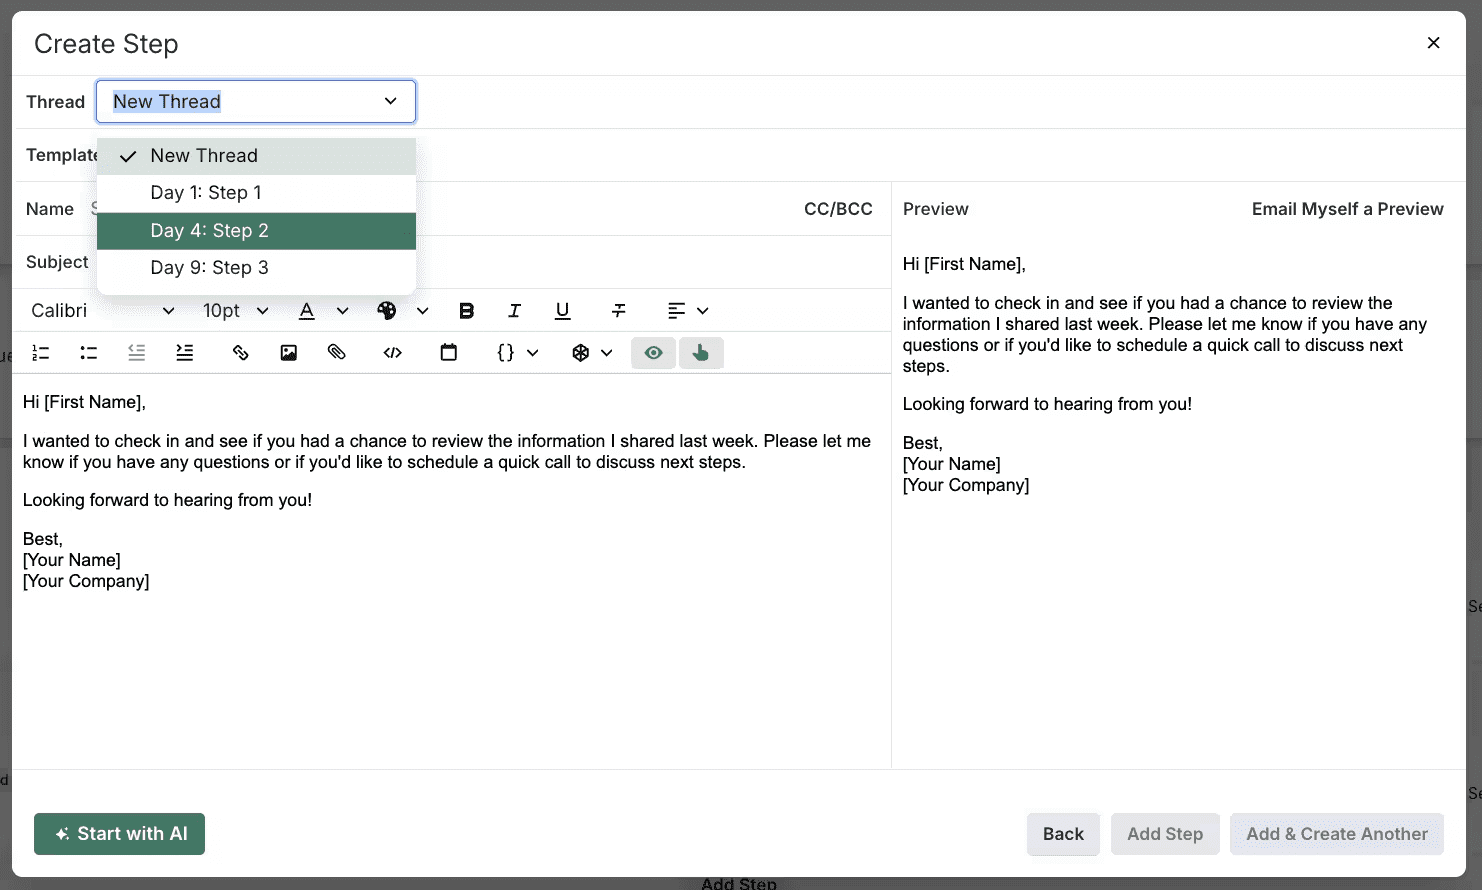1482x890 pixels.
Task: Toggle strikethrough formatting
Action: tap(618, 310)
